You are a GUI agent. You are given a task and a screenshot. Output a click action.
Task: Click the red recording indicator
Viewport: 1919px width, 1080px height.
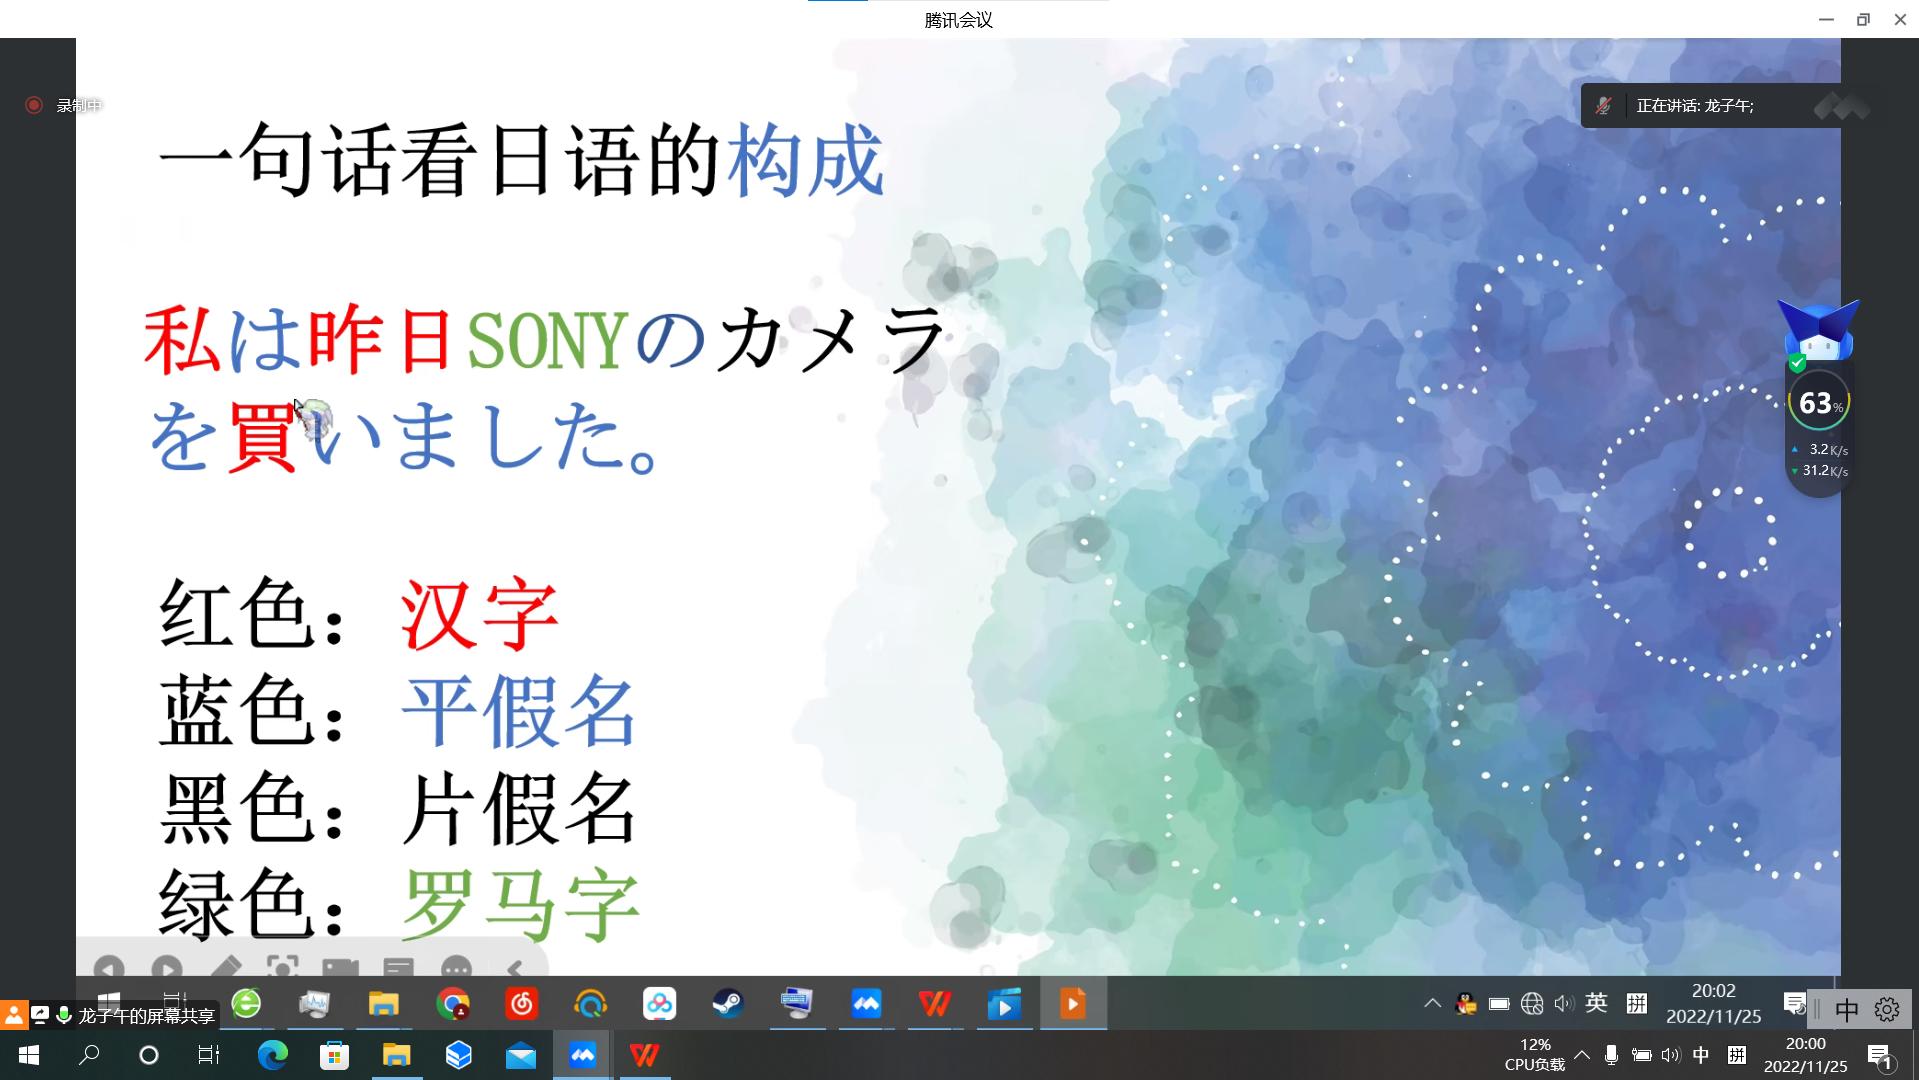(x=34, y=105)
